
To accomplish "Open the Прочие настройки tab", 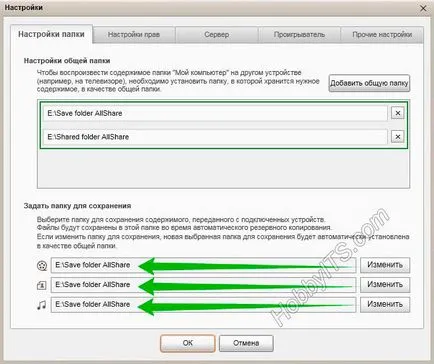I will tap(382, 35).
